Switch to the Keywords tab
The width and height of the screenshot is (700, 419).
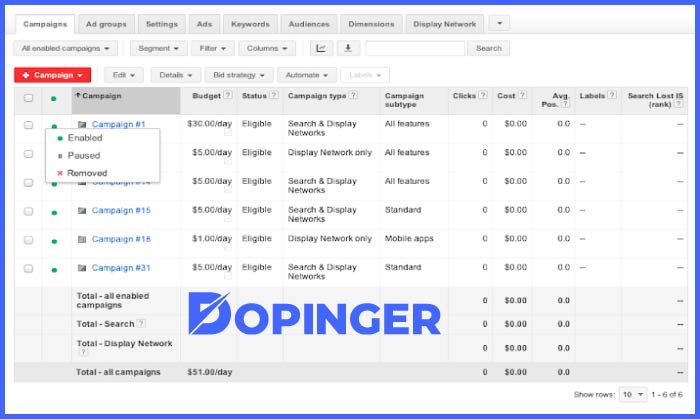[x=250, y=24]
